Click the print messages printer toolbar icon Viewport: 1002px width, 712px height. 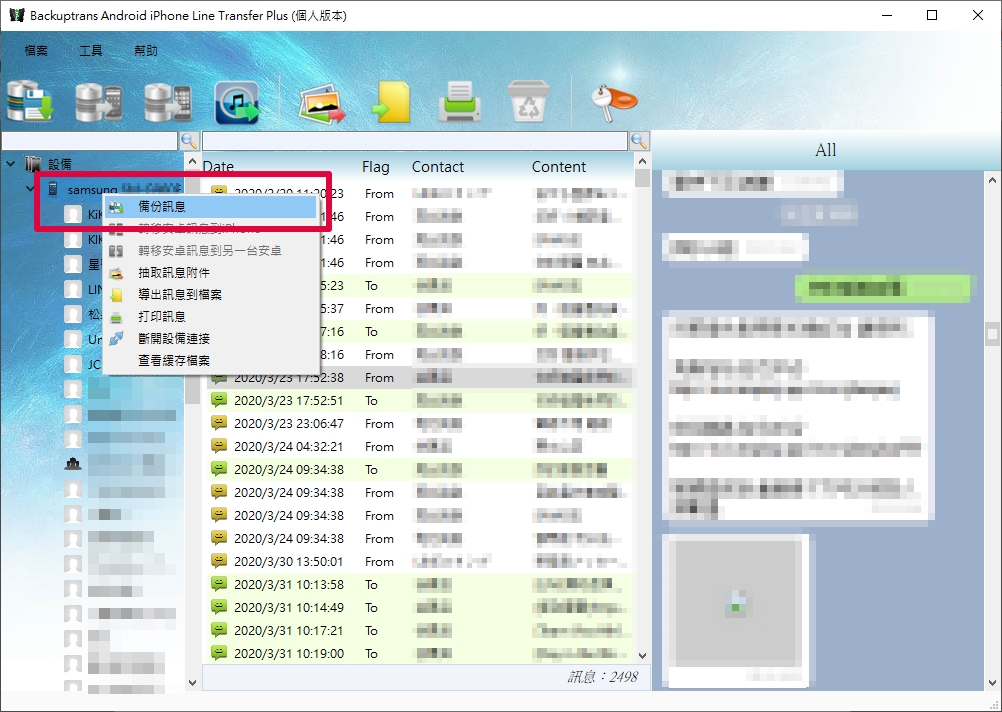tap(459, 102)
